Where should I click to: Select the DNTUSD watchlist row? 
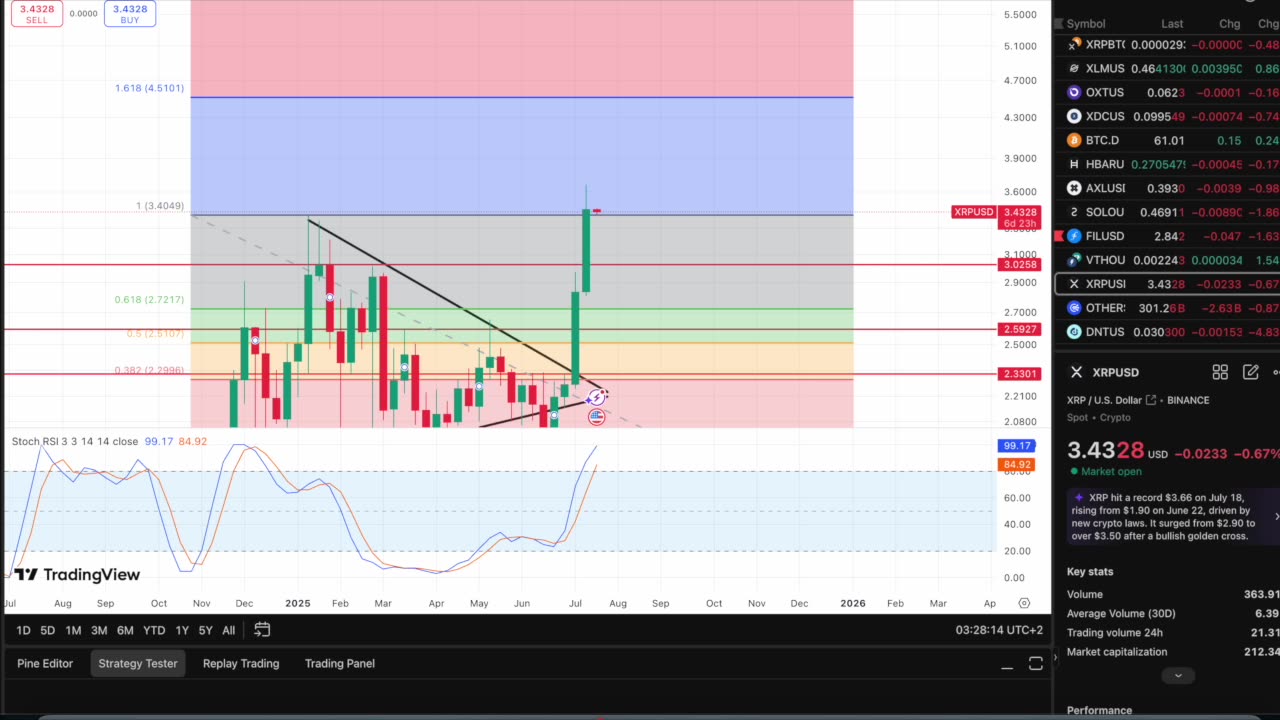[x=1167, y=332]
